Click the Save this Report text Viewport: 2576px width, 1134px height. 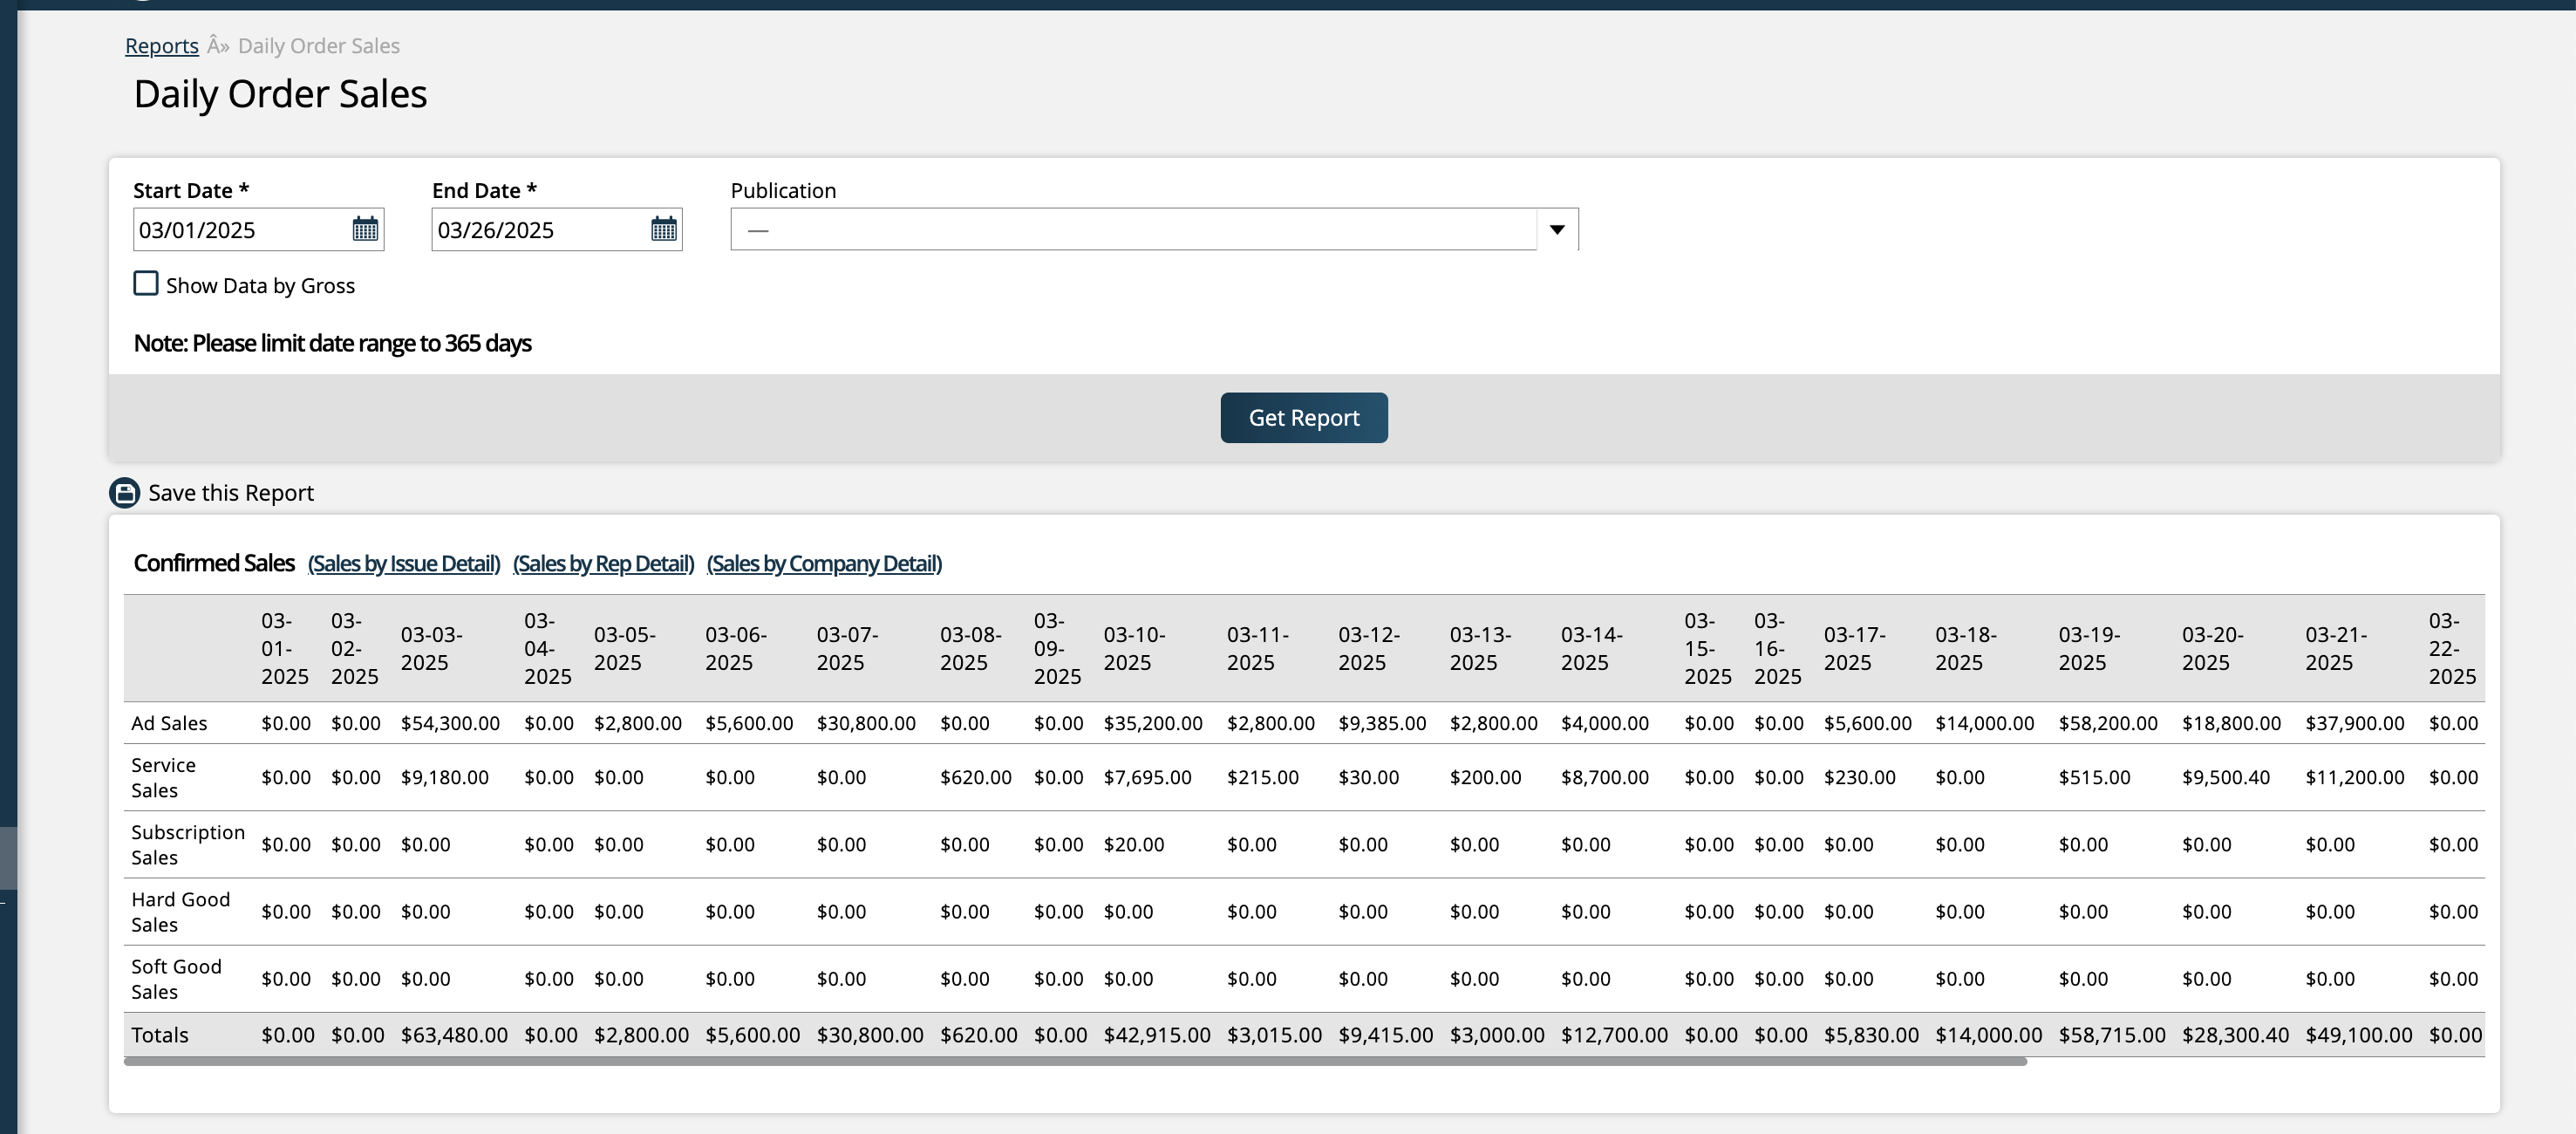[231, 493]
